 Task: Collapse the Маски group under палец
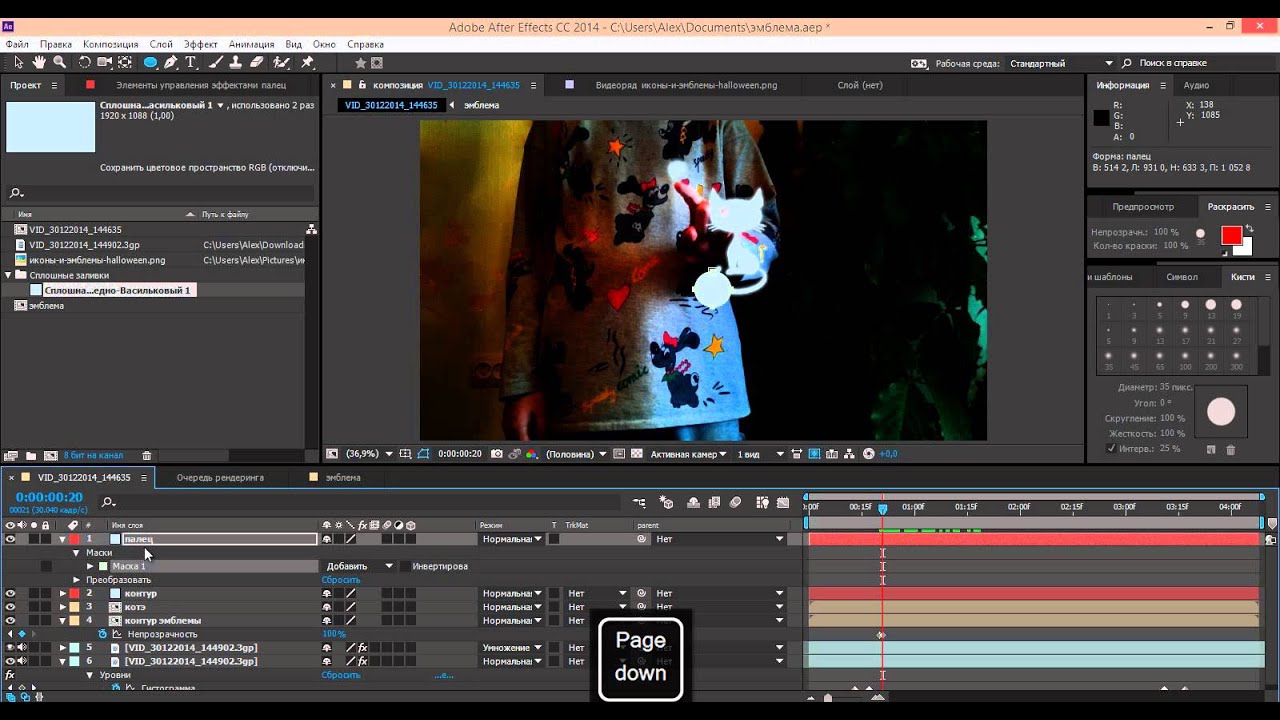(x=76, y=553)
